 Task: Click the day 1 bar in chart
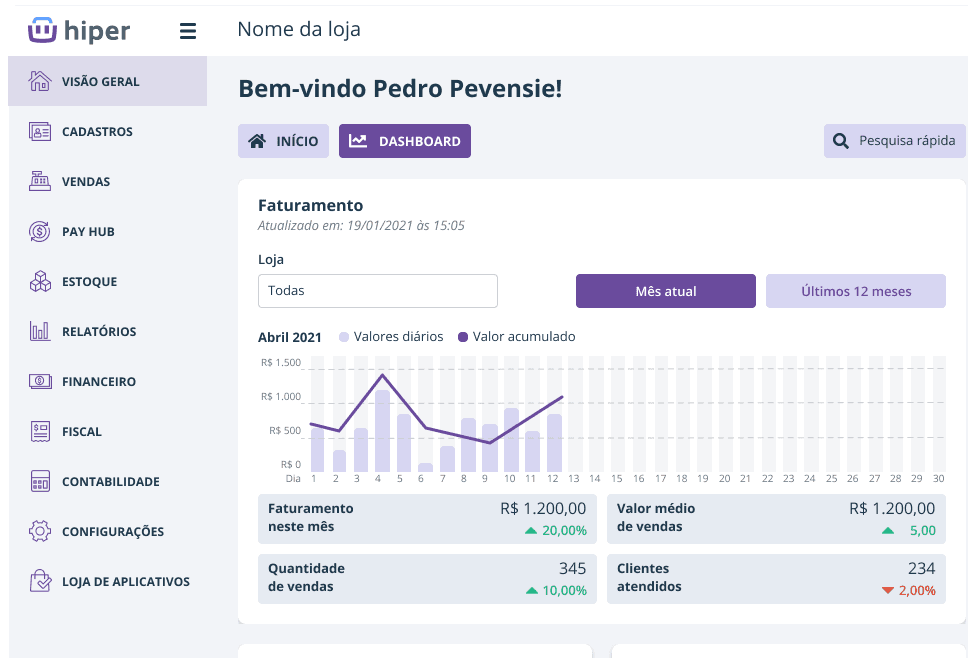[x=317, y=450]
